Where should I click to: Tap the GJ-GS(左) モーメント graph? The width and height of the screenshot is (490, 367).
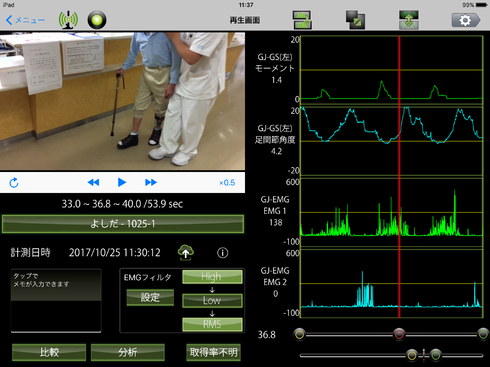click(392, 71)
